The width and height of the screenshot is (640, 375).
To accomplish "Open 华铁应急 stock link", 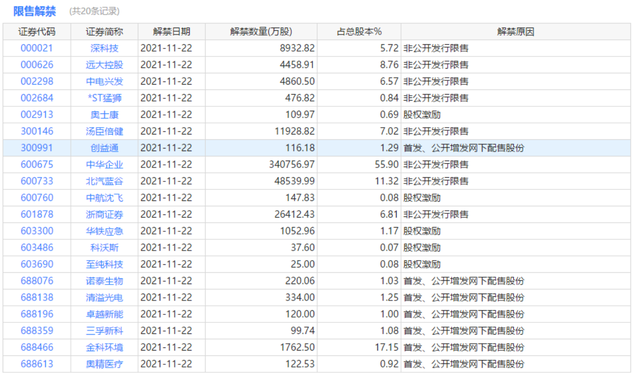I will click(x=104, y=231).
